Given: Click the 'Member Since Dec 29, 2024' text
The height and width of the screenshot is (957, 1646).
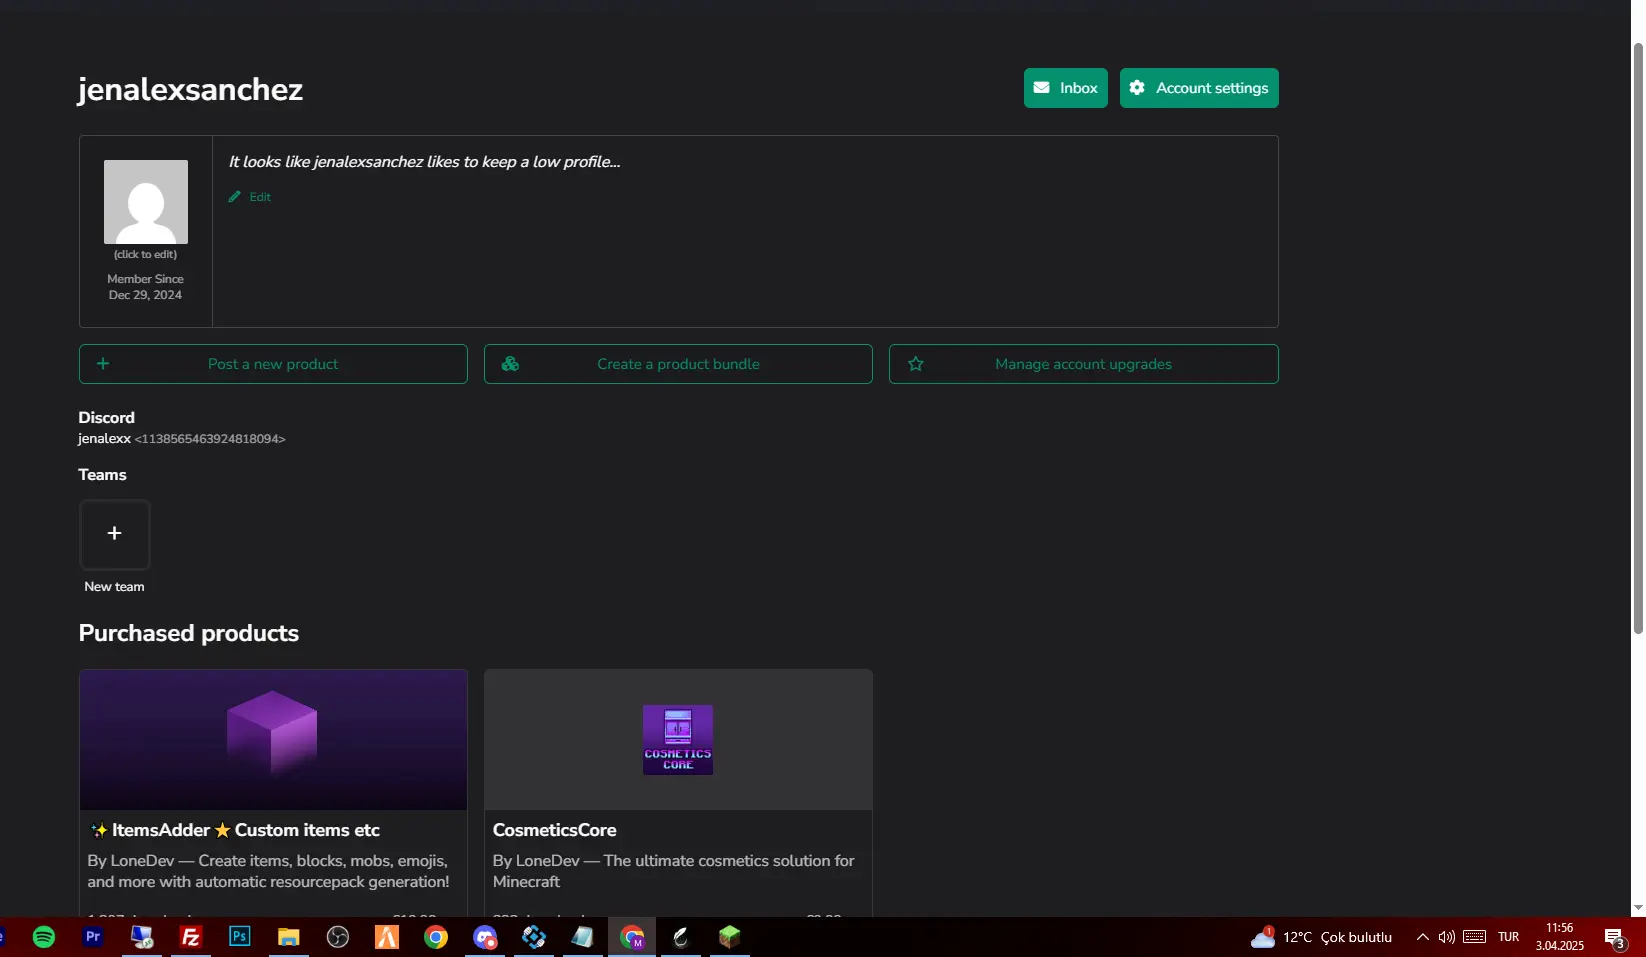Looking at the screenshot, I should click(146, 287).
